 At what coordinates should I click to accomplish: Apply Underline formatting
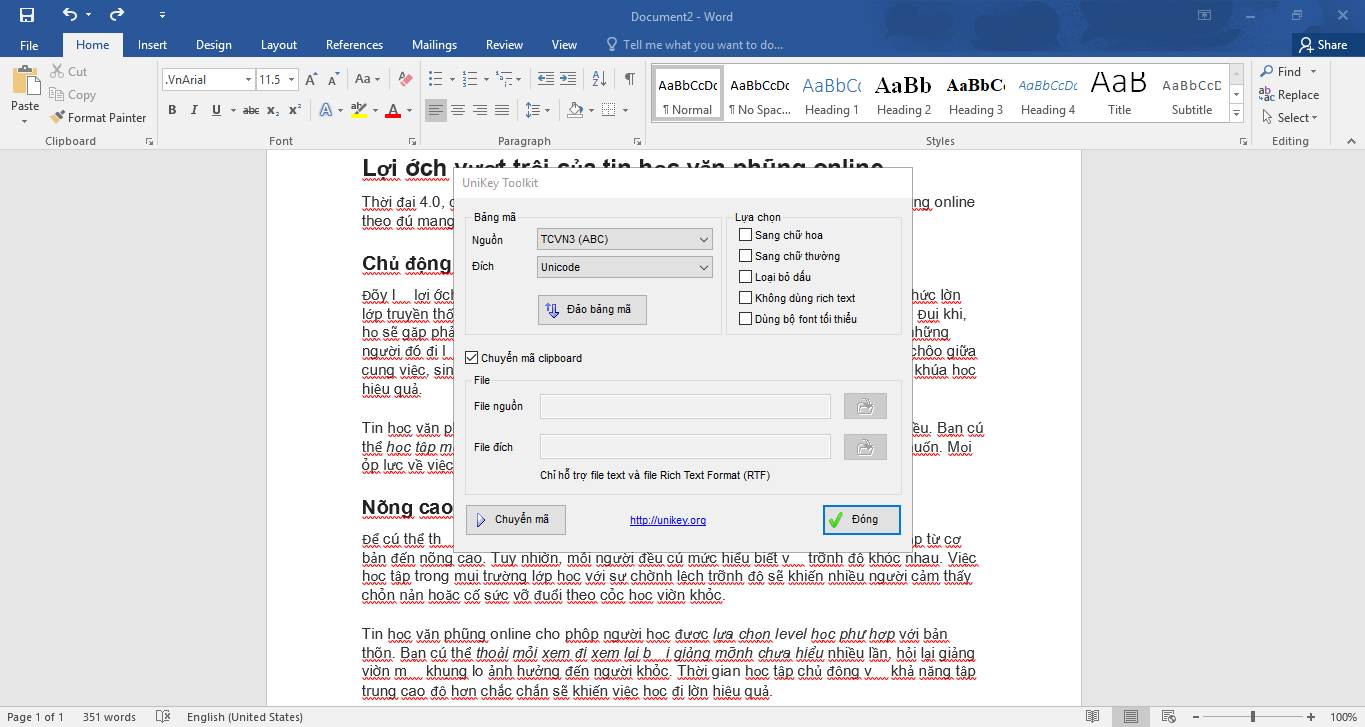tap(216, 110)
